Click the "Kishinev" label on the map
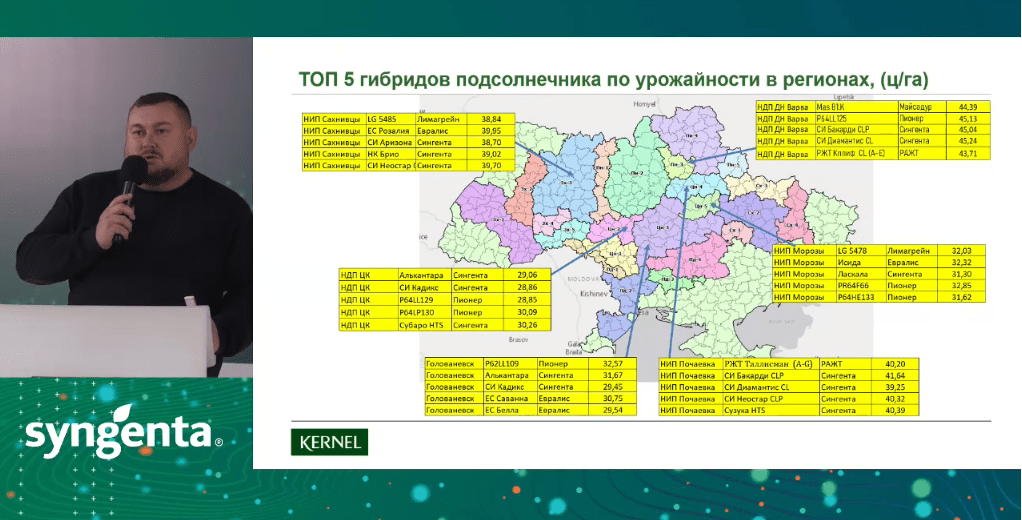This screenshot has width=1022, height=520. (593, 294)
